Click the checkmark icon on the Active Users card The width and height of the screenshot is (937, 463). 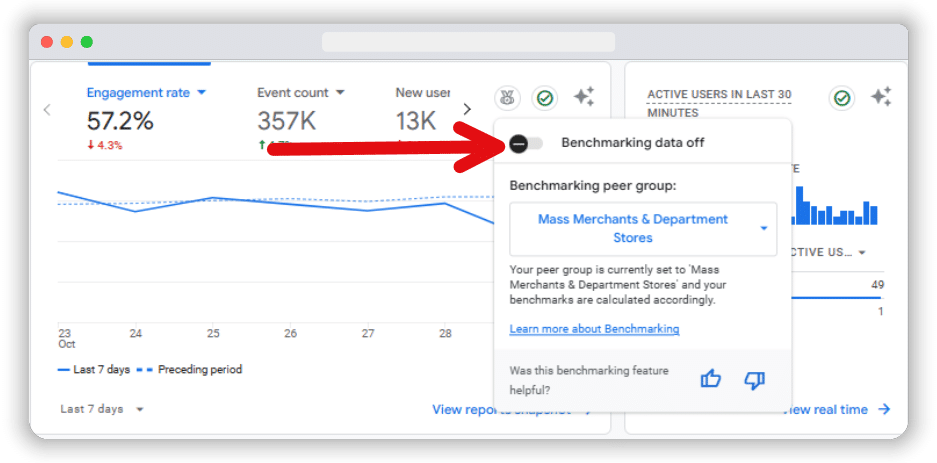[x=842, y=98]
